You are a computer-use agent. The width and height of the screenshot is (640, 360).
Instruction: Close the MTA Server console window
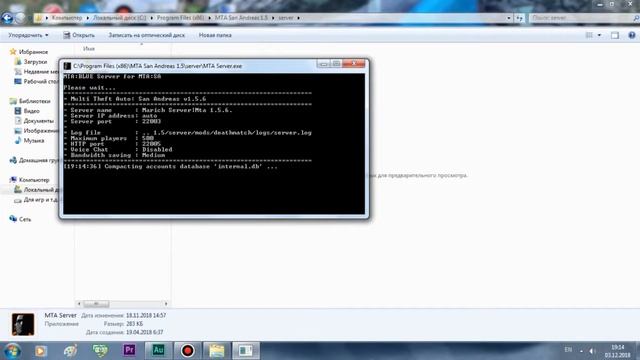pyautogui.click(x=354, y=64)
